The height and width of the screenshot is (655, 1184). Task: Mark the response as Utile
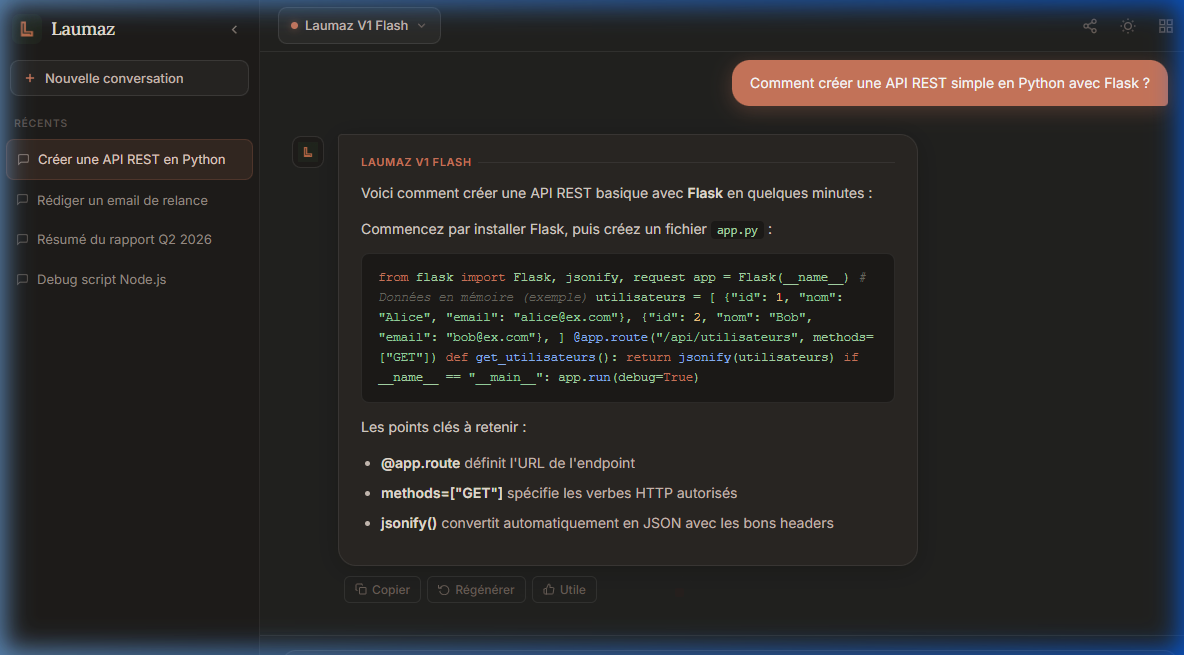coord(564,590)
